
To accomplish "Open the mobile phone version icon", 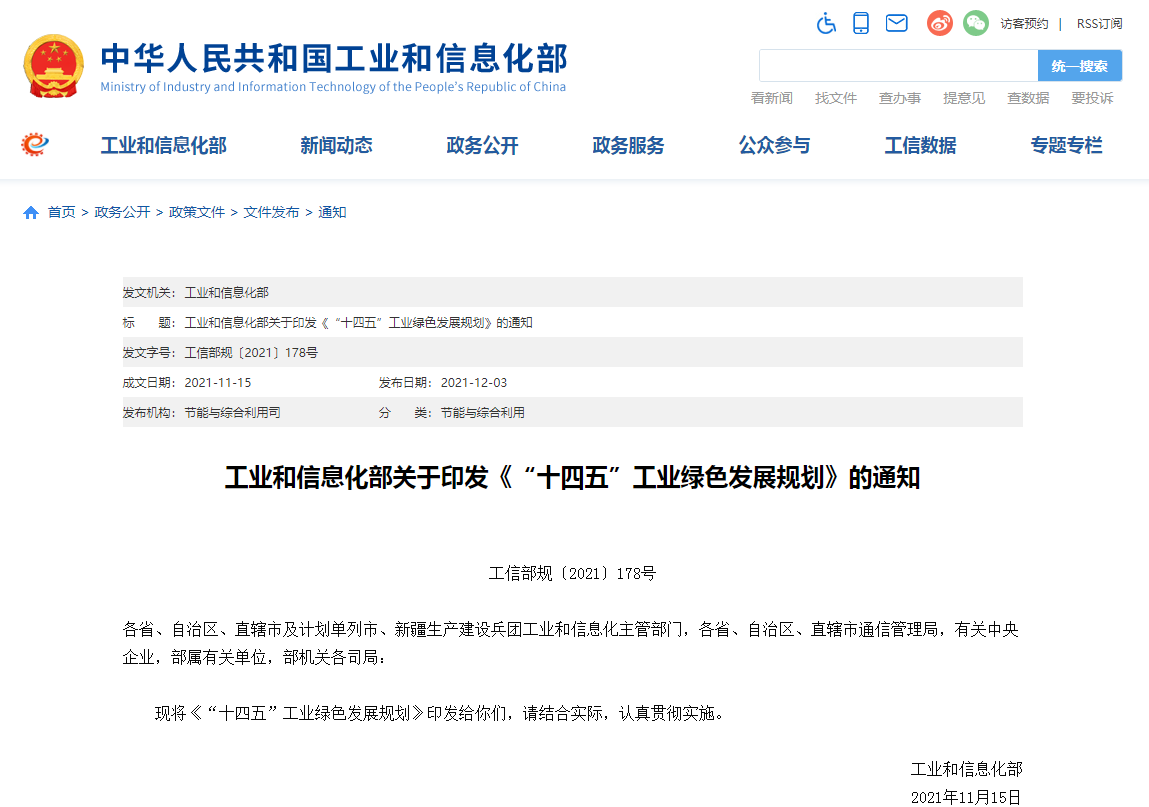I will point(860,23).
